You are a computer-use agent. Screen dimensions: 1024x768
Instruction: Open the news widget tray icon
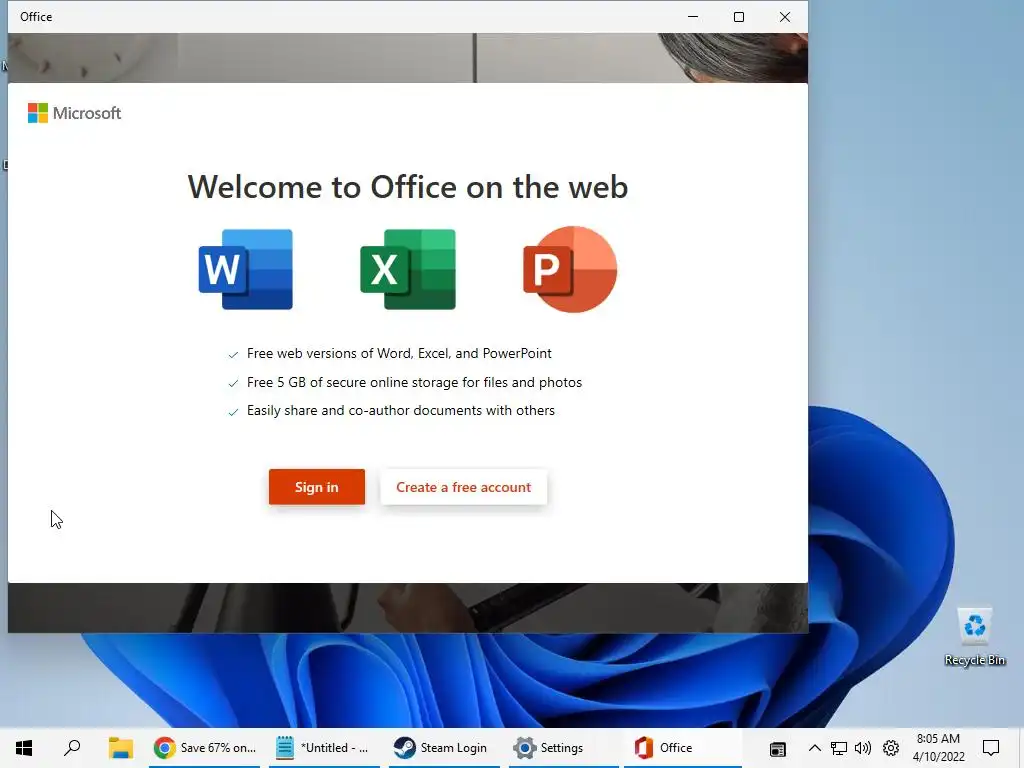pos(777,748)
